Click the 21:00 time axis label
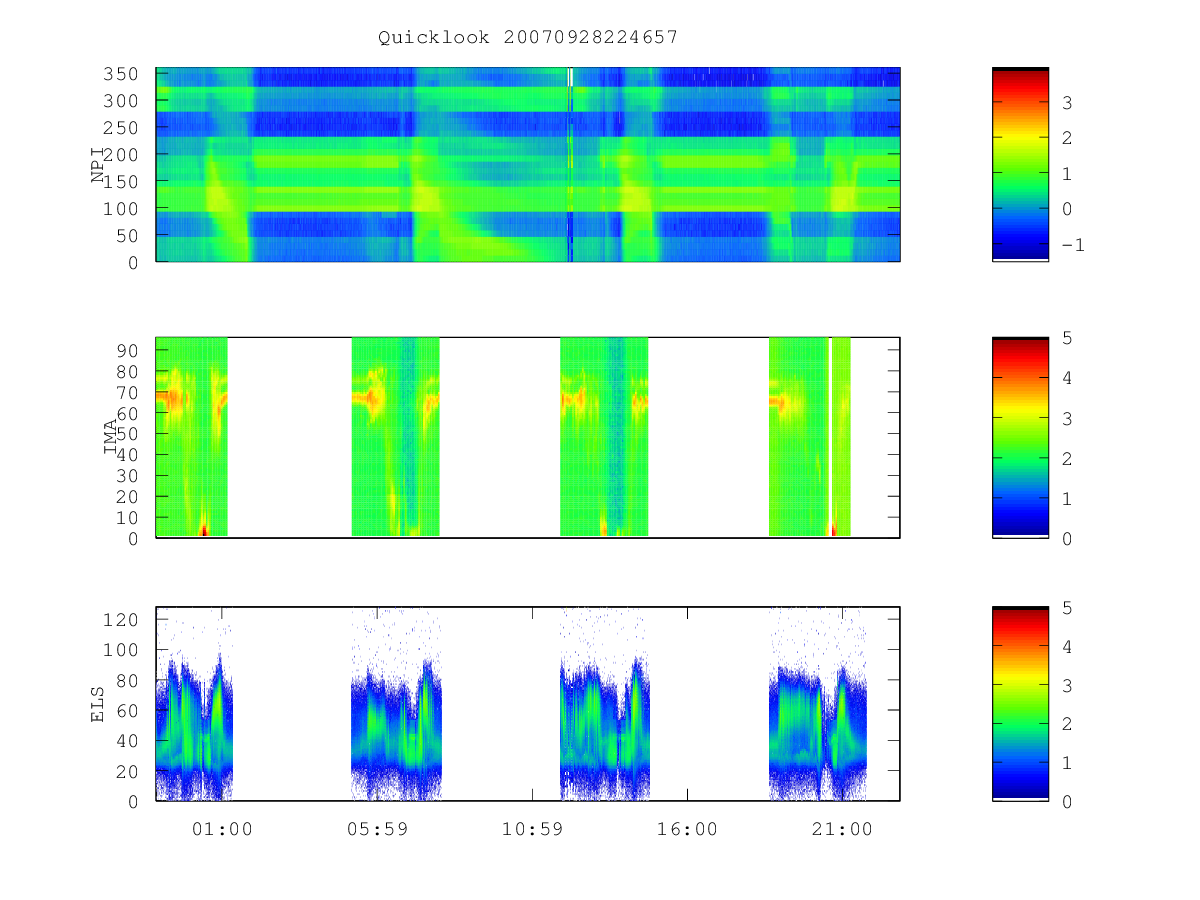 click(x=842, y=829)
